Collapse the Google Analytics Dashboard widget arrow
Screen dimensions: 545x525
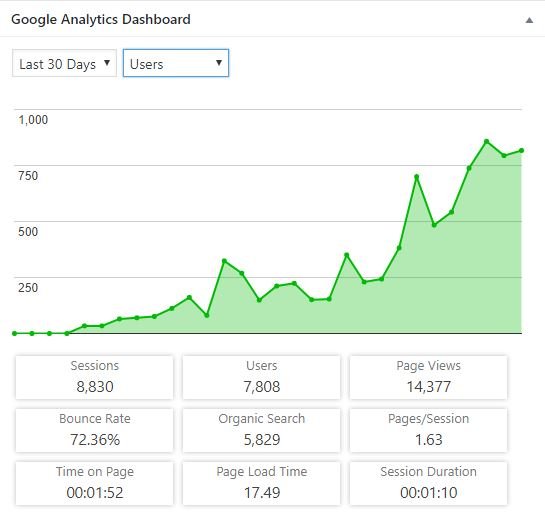(x=529, y=20)
